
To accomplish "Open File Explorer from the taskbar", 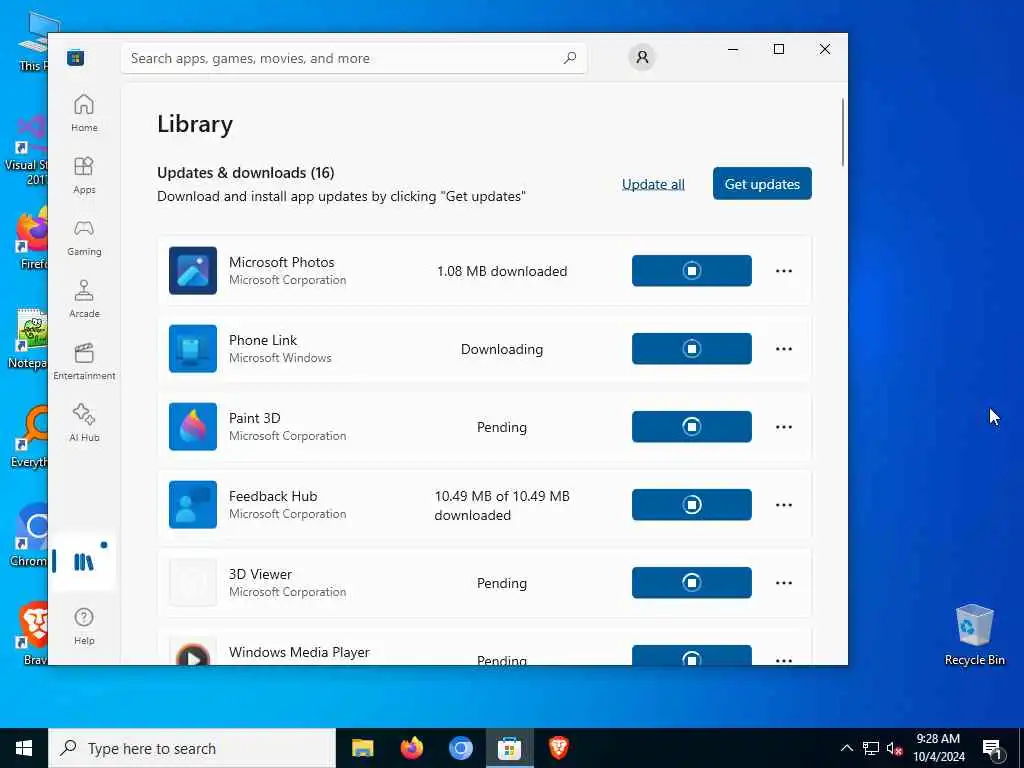I will click(x=362, y=748).
